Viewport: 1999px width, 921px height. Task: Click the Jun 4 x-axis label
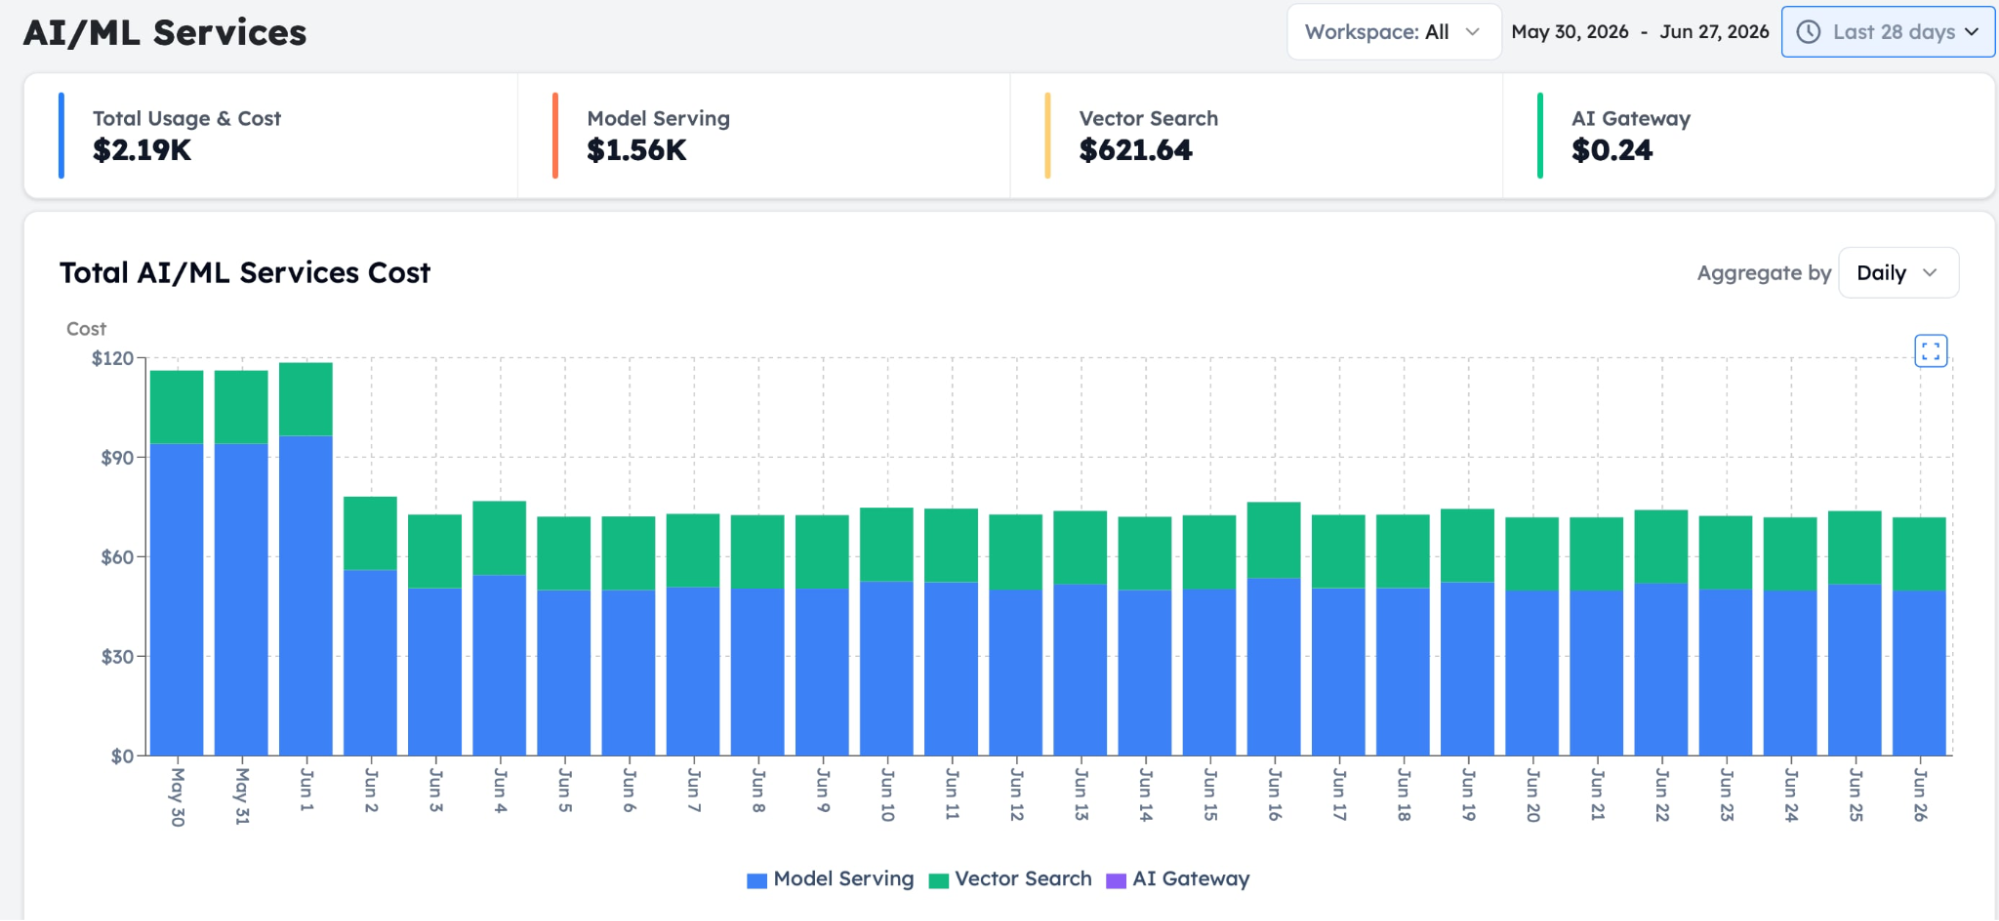(x=500, y=791)
